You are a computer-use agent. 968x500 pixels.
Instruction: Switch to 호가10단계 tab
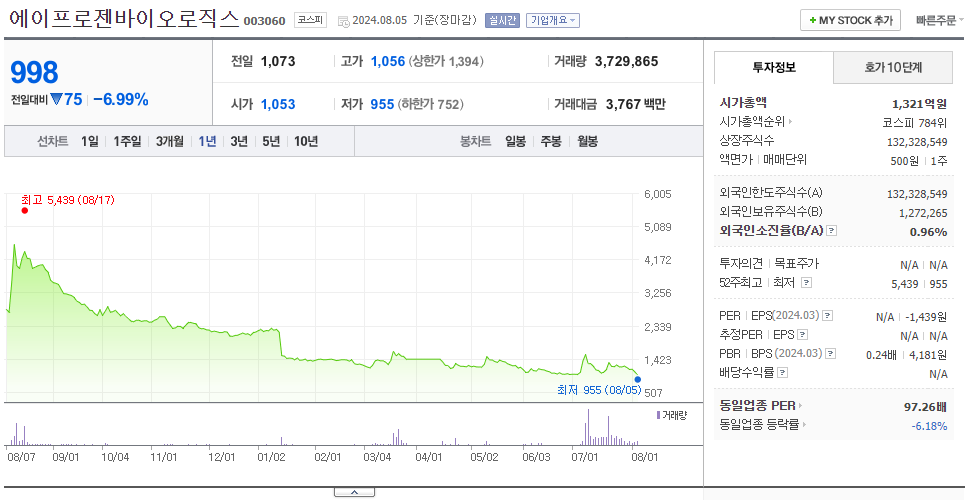(893, 68)
